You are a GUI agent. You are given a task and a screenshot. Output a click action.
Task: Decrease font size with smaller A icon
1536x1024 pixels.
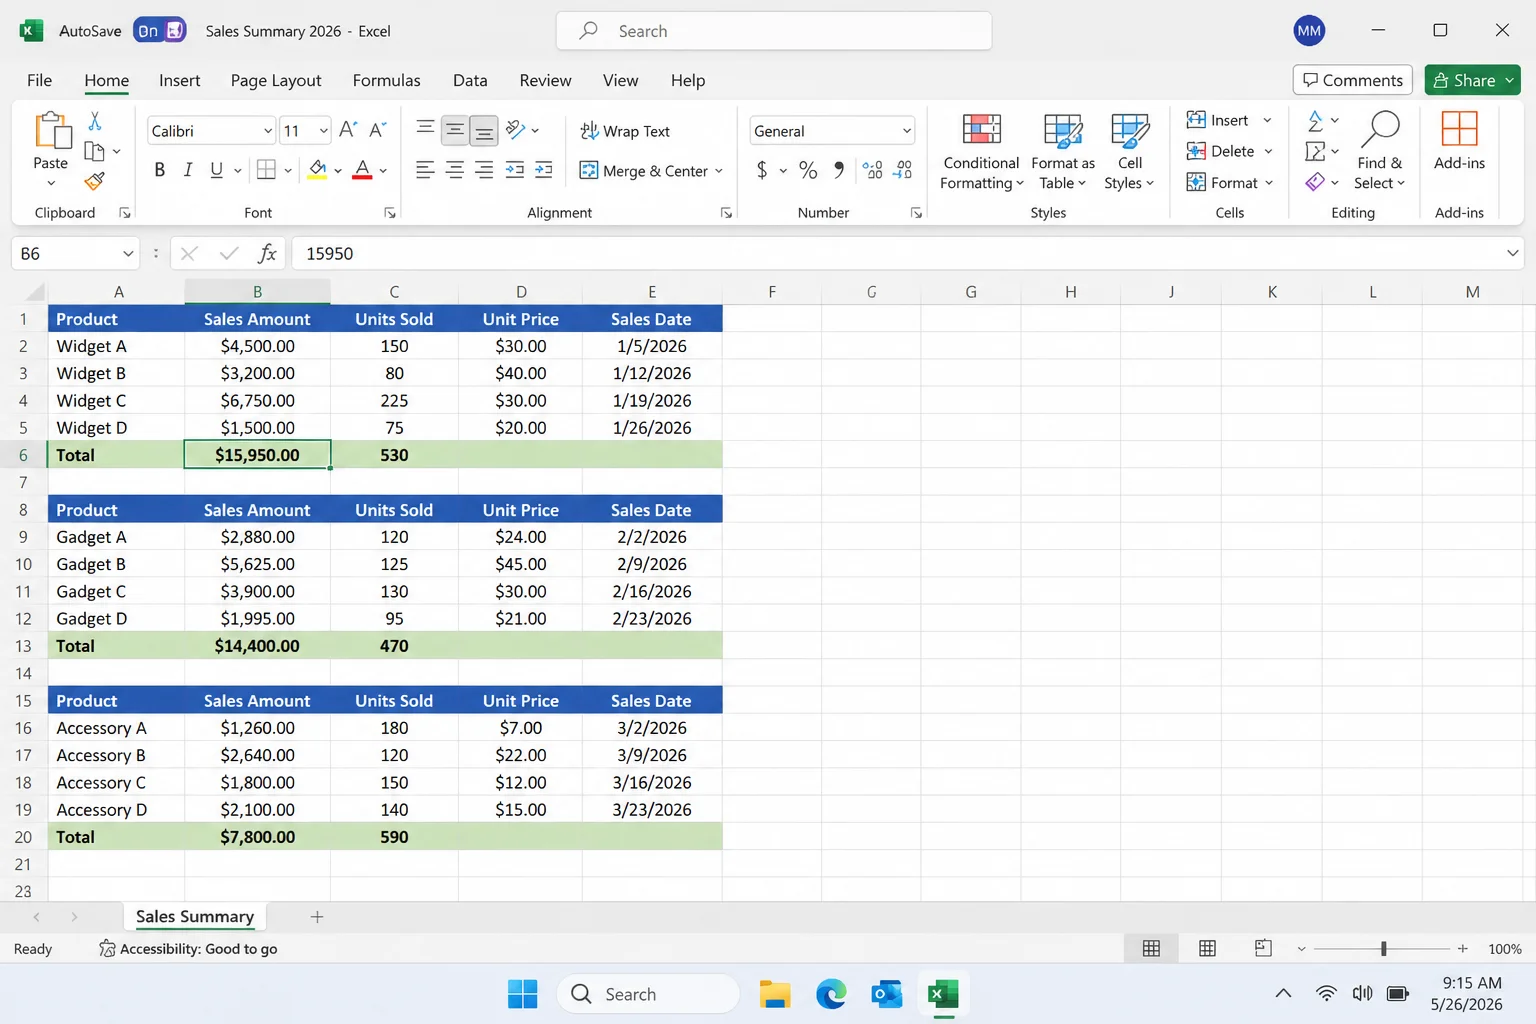(x=377, y=130)
